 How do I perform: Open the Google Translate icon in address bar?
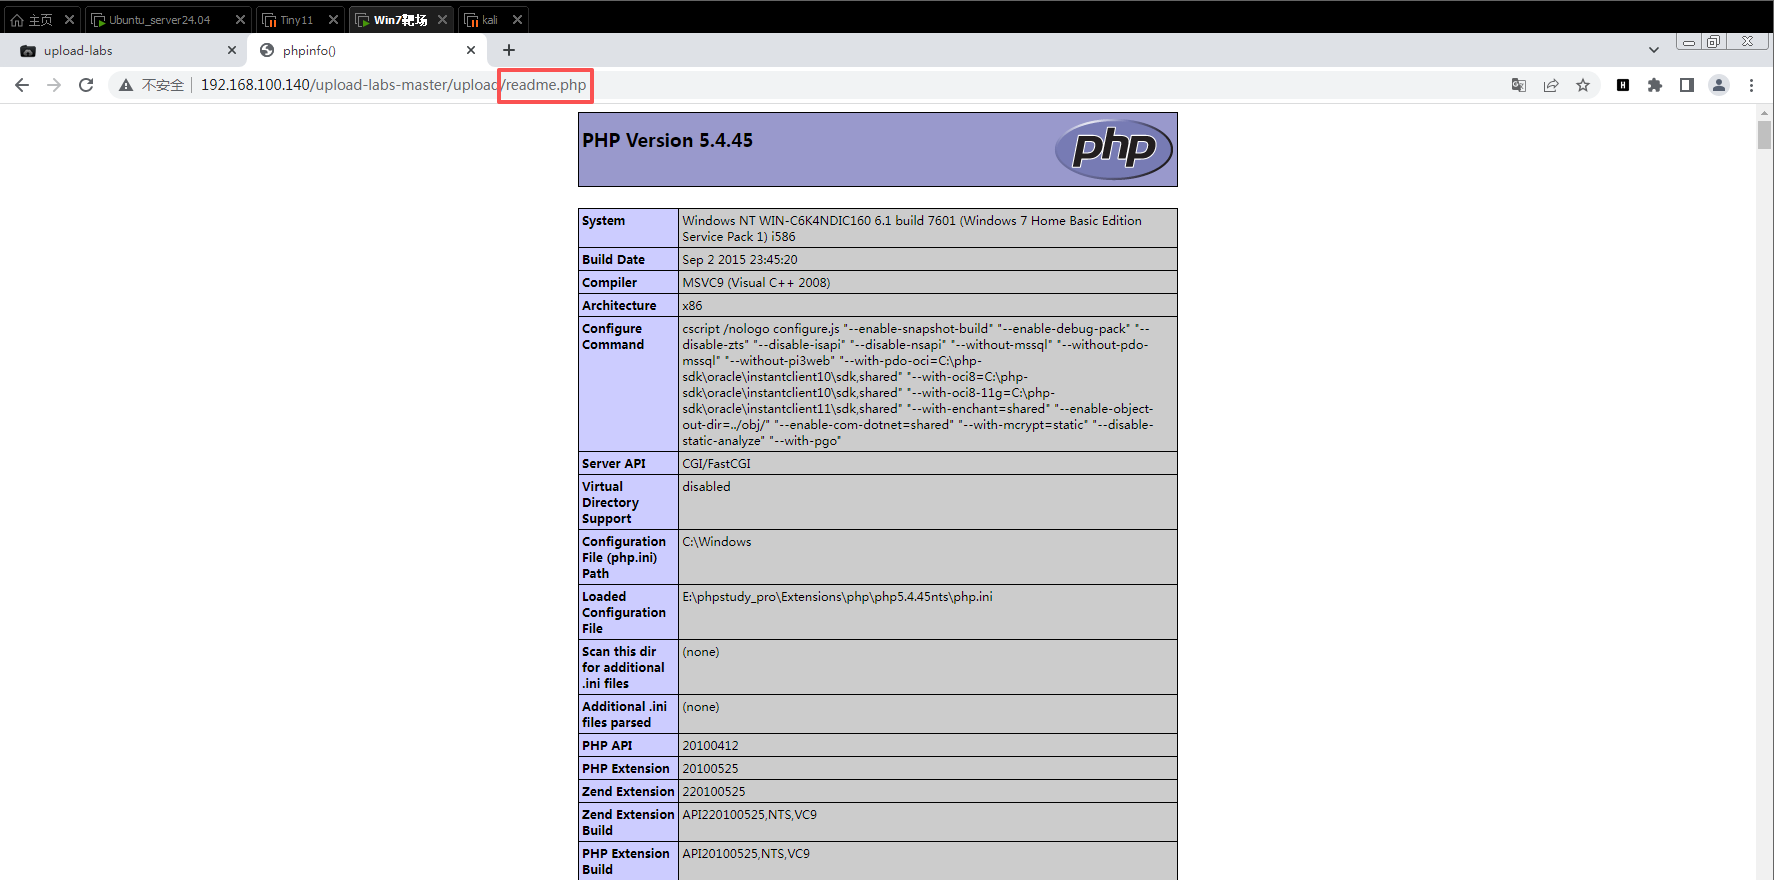[x=1519, y=85]
